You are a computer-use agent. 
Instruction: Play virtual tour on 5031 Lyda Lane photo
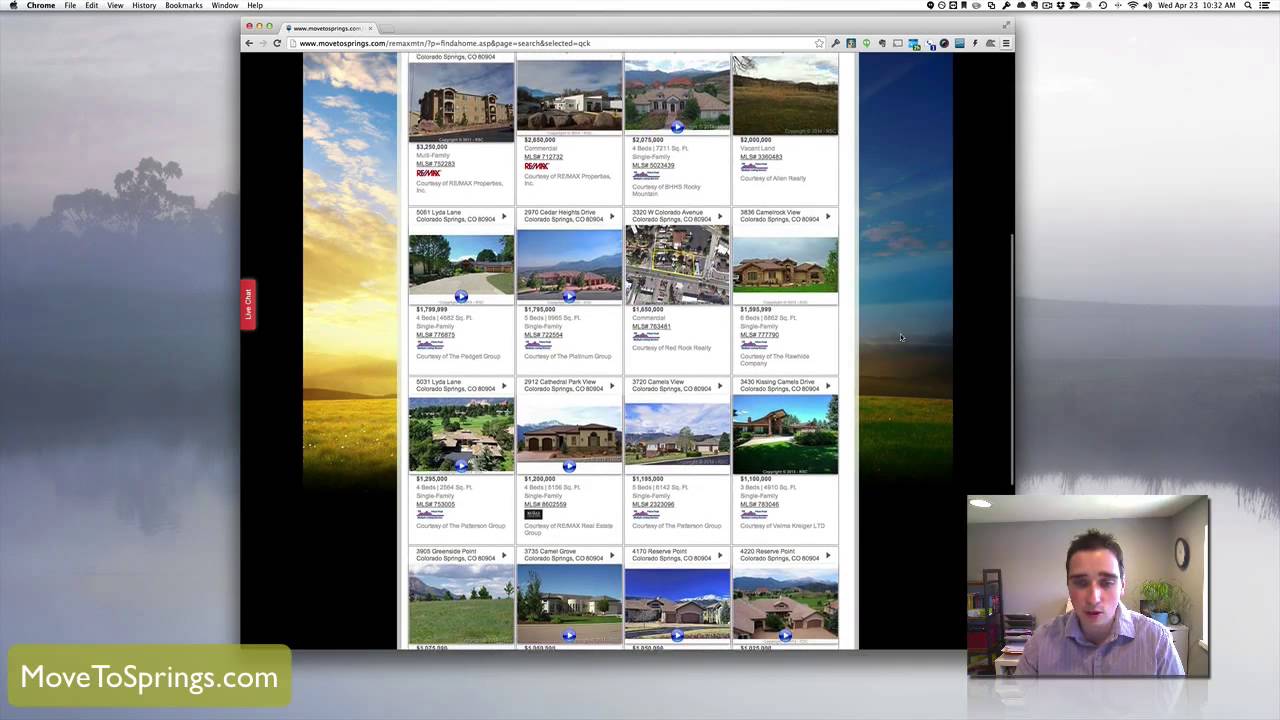pyautogui.click(x=461, y=466)
